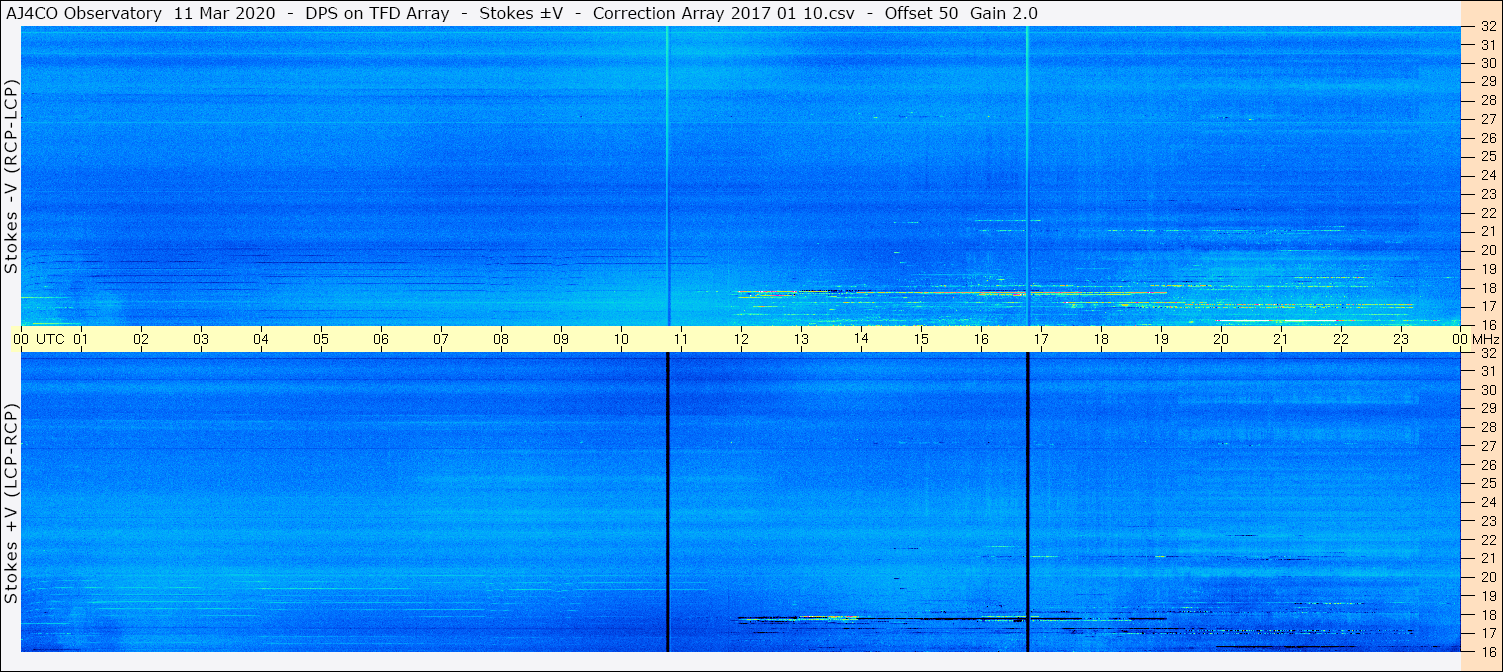
Task: Click '32' MHz label of upper Stokes -V panel
Action: pyautogui.click(x=1487, y=27)
